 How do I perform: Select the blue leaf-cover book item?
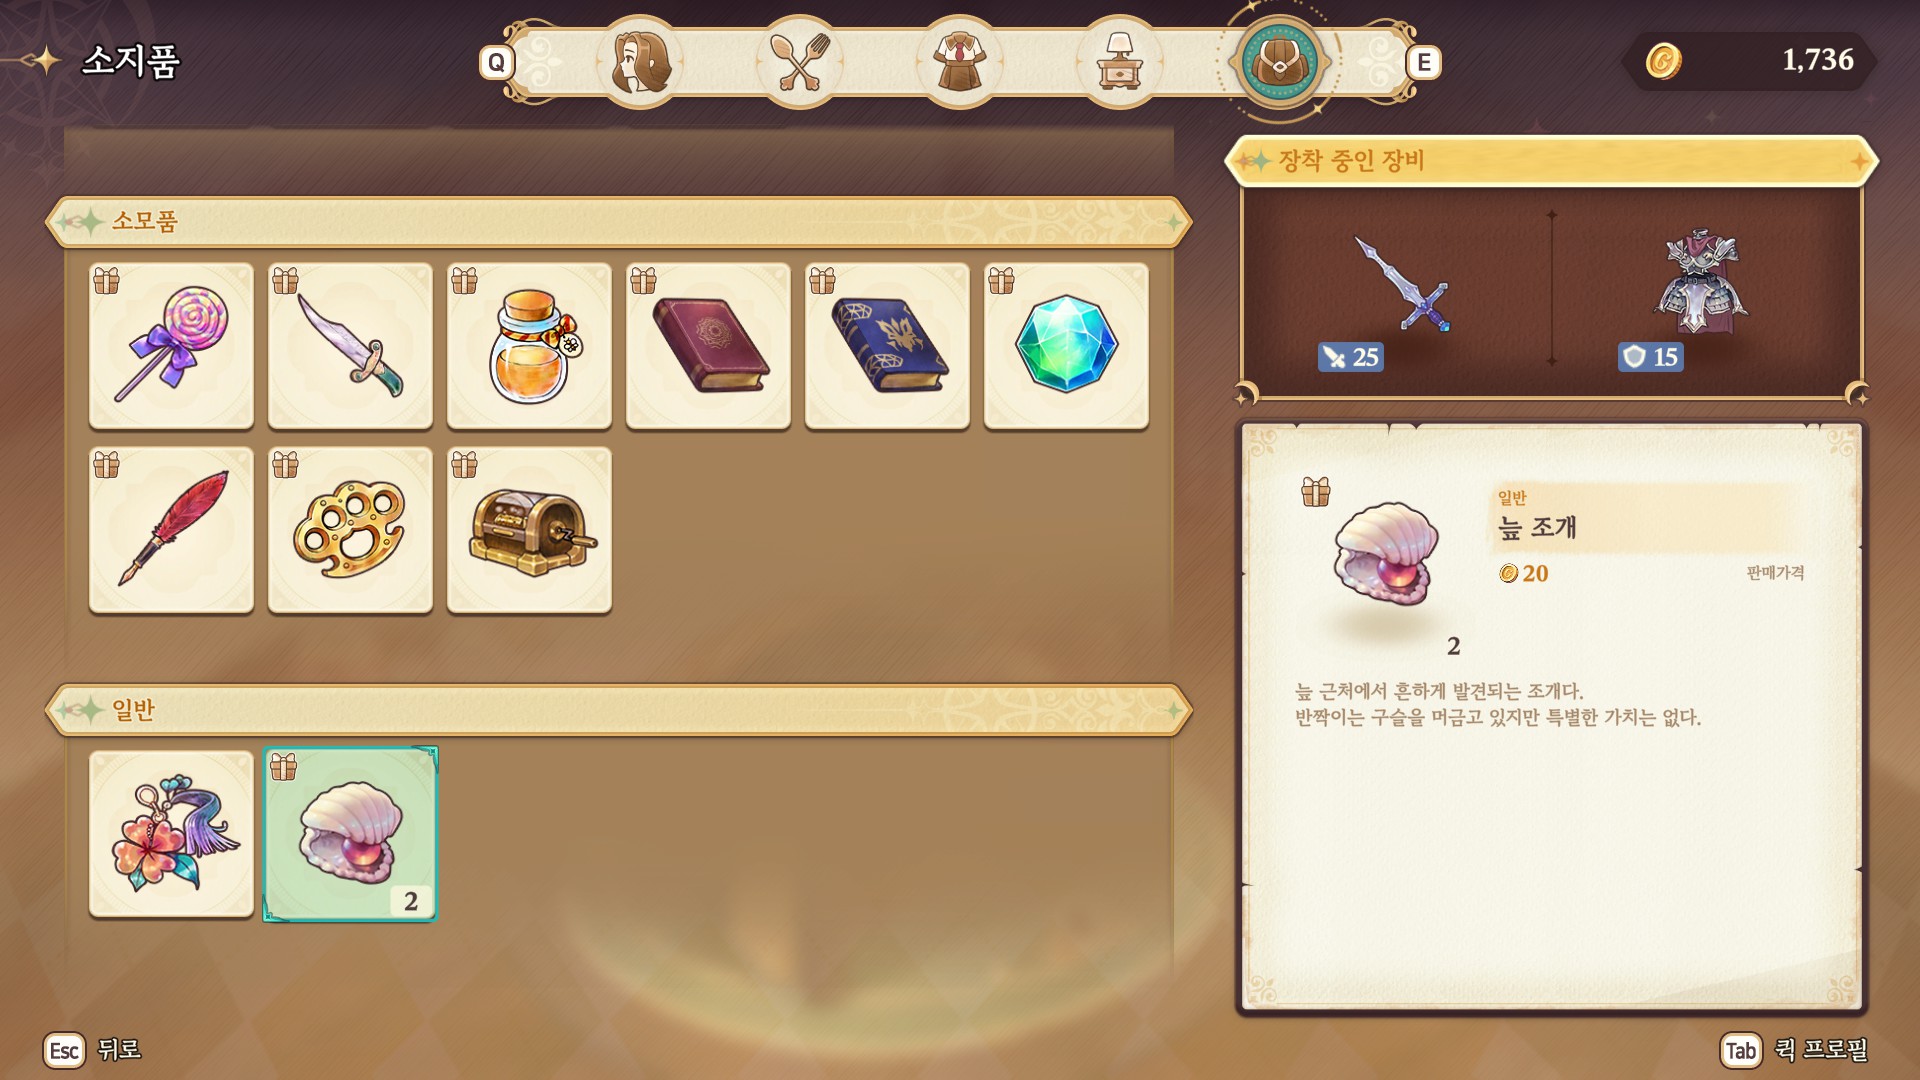(887, 346)
